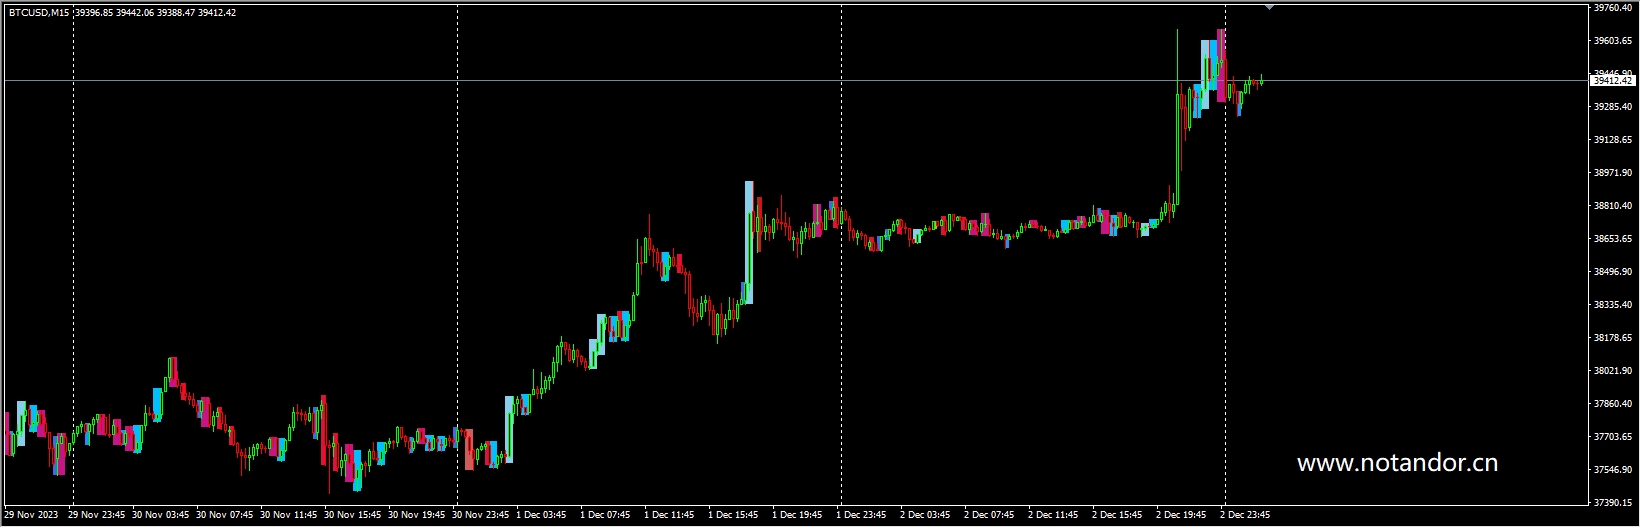Click the 37390.15 price scale label
Image resolution: width=1641 pixels, height=528 pixels.
click(x=1612, y=503)
